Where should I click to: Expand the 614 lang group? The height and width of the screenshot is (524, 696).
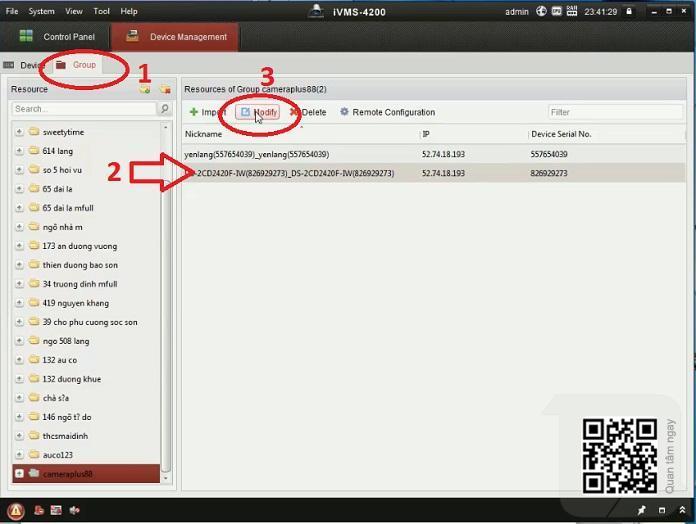pyautogui.click(x=19, y=151)
